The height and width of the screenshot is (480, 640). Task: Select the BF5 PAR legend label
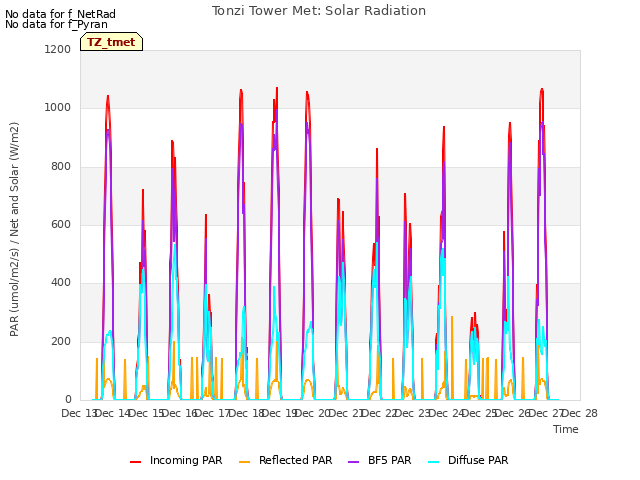pyautogui.click(x=389, y=460)
